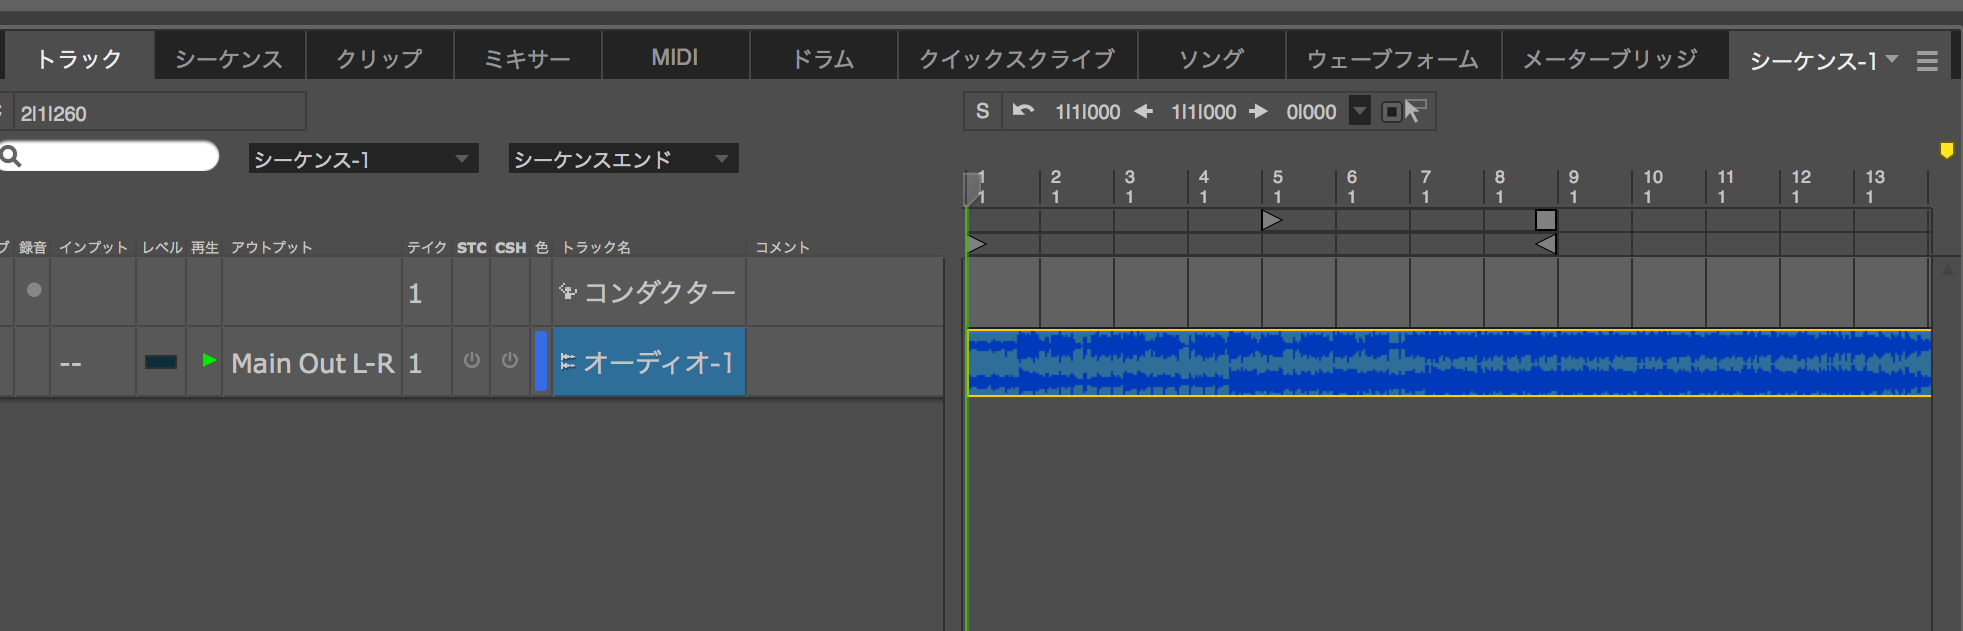Toggle the green play-enable on オーディオ-1
Viewport: 1963px width, 631px height.
coord(209,360)
